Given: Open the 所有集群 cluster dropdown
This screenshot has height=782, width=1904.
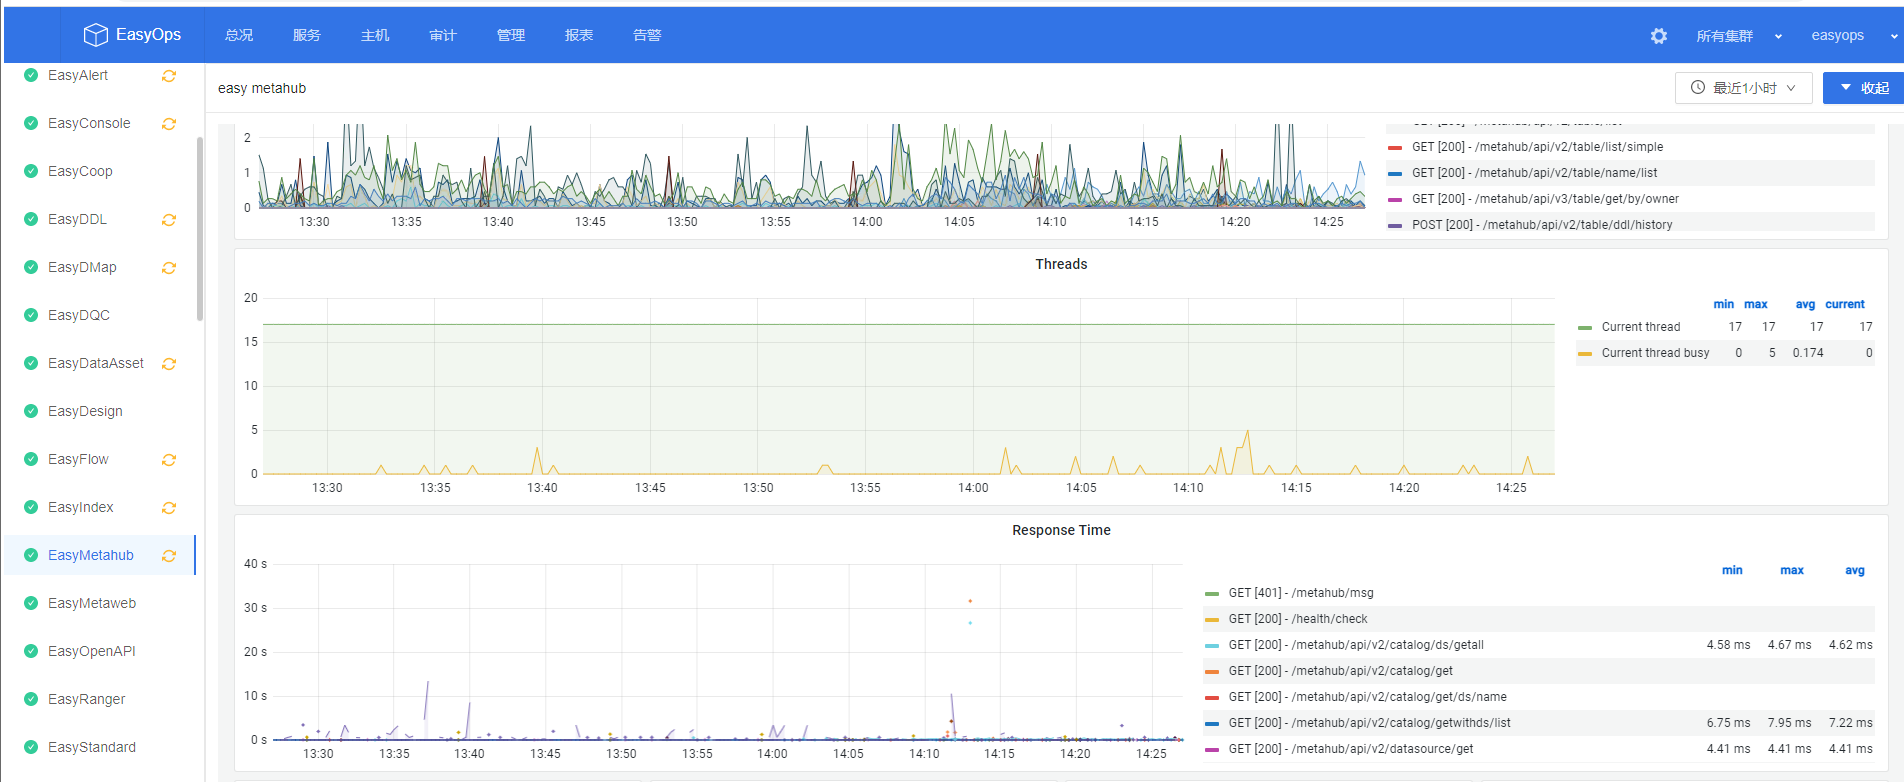Looking at the screenshot, I should coord(1739,36).
